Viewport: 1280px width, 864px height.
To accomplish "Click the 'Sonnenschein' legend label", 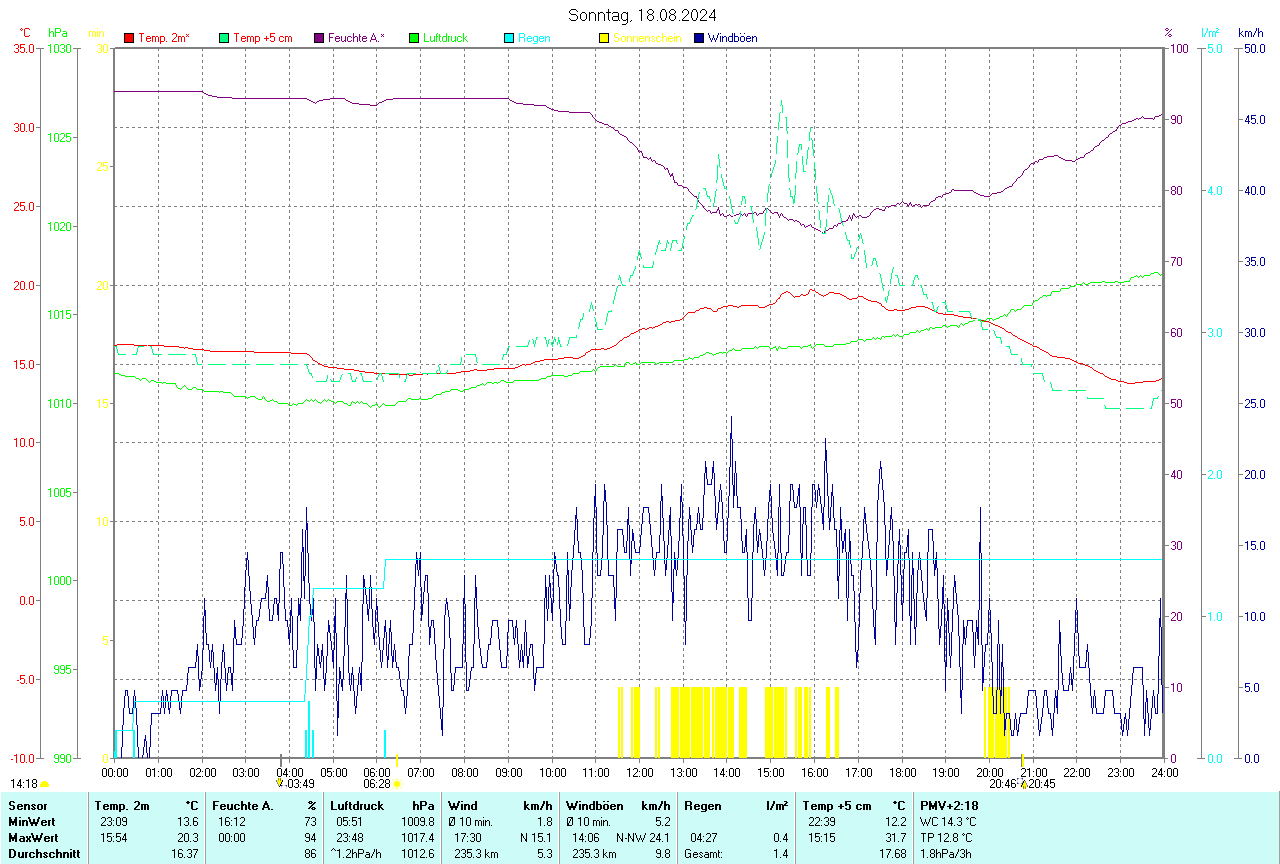I will (x=647, y=38).
